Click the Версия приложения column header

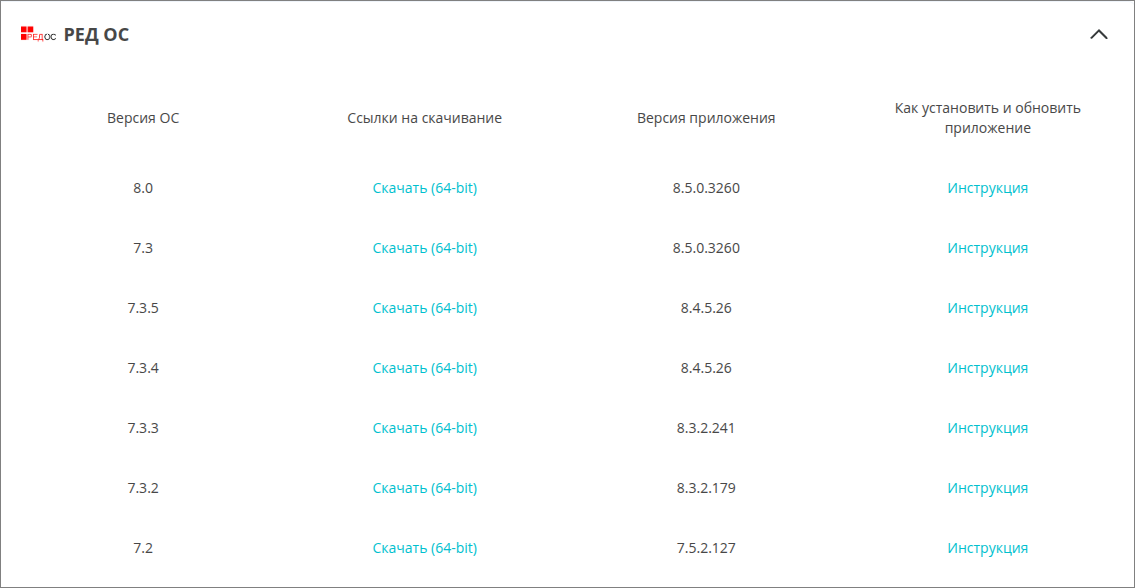pyautogui.click(x=706, y=118)
